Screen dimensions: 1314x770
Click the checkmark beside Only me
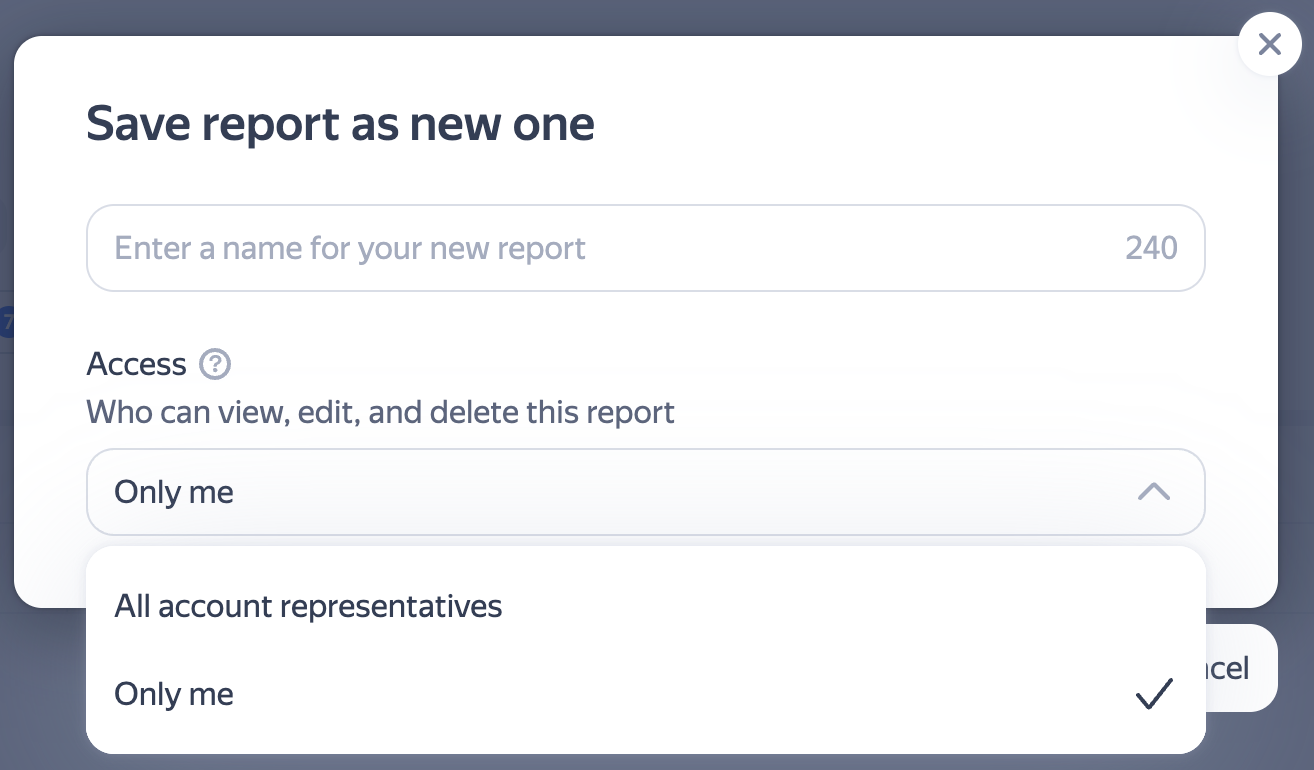click(x=1154, y=694)
